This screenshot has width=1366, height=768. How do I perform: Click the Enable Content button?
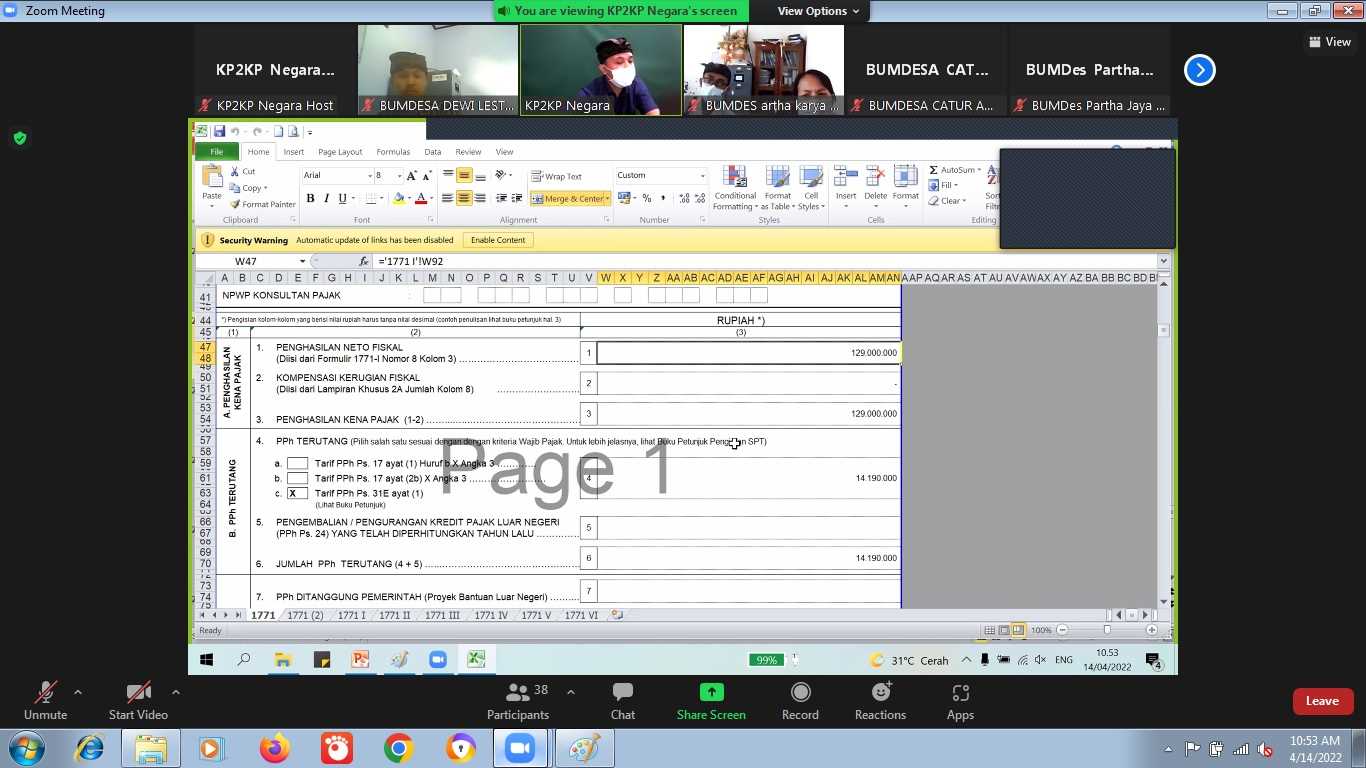click(x=497, y=240)
